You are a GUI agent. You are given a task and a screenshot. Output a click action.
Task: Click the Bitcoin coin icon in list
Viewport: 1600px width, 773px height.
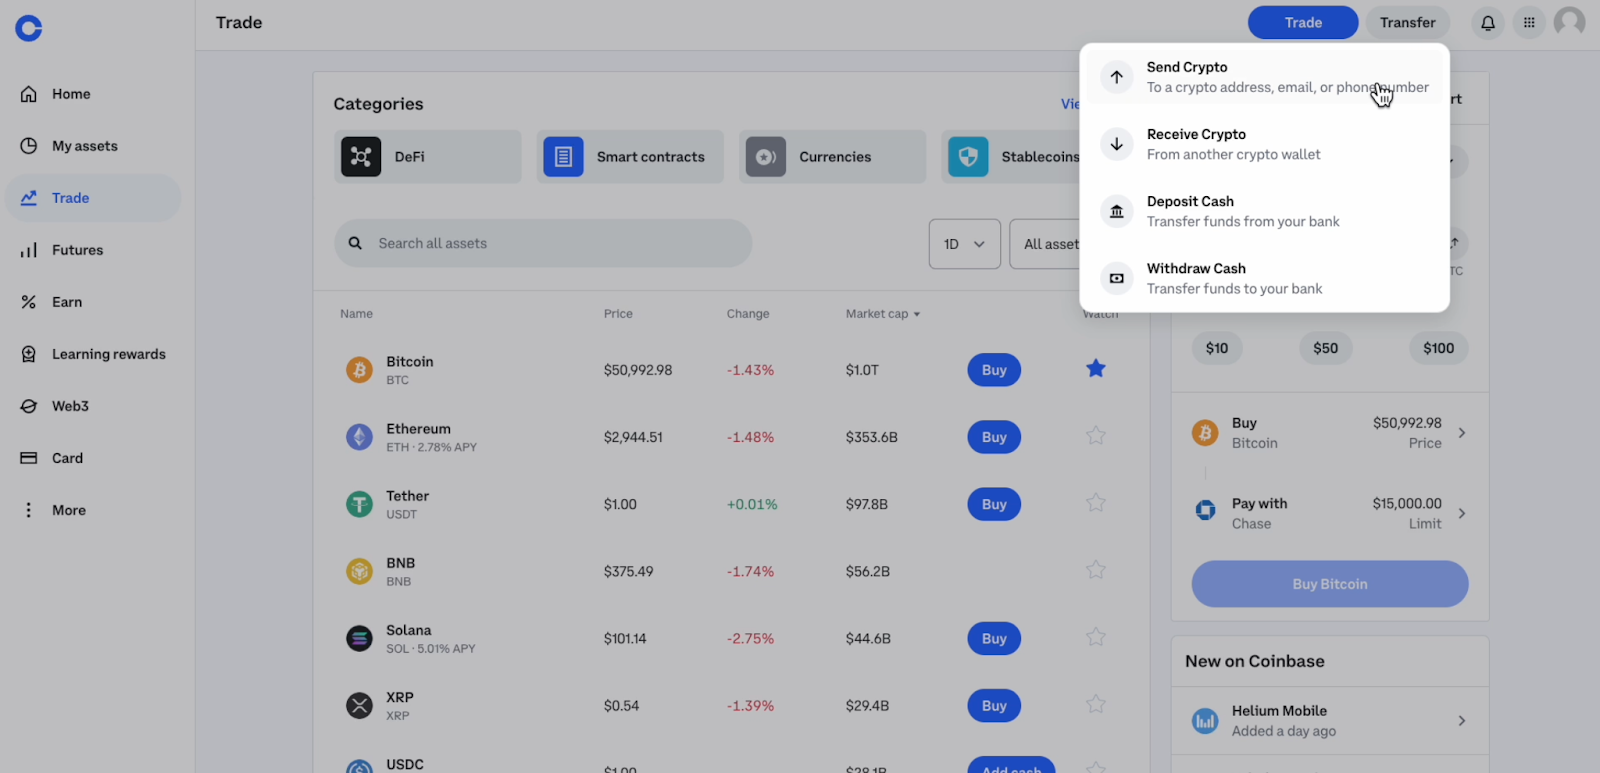coord(359,370)
